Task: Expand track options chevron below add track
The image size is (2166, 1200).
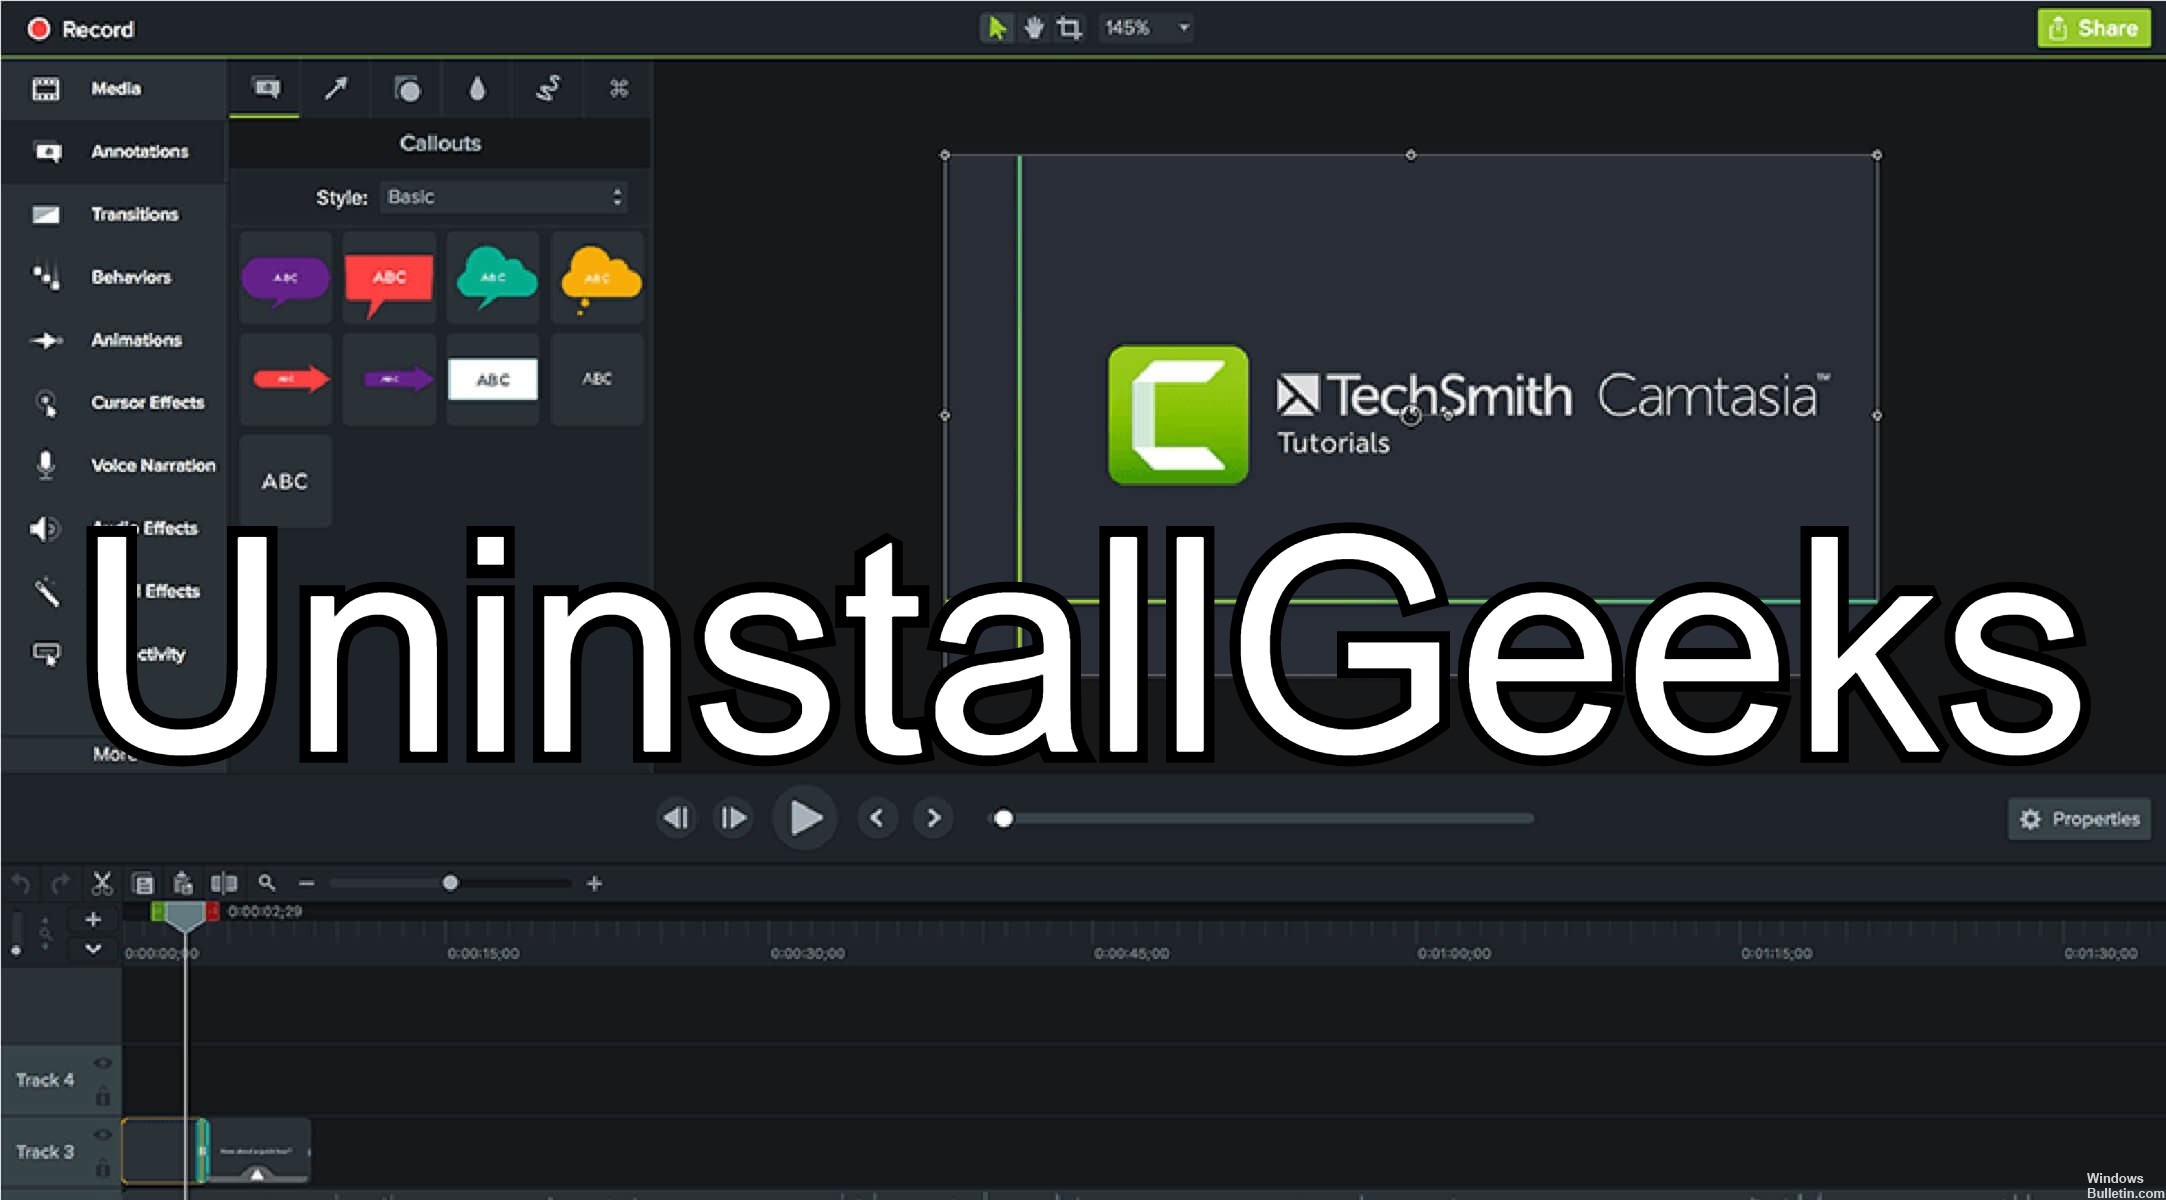Action: click(93, 948)
